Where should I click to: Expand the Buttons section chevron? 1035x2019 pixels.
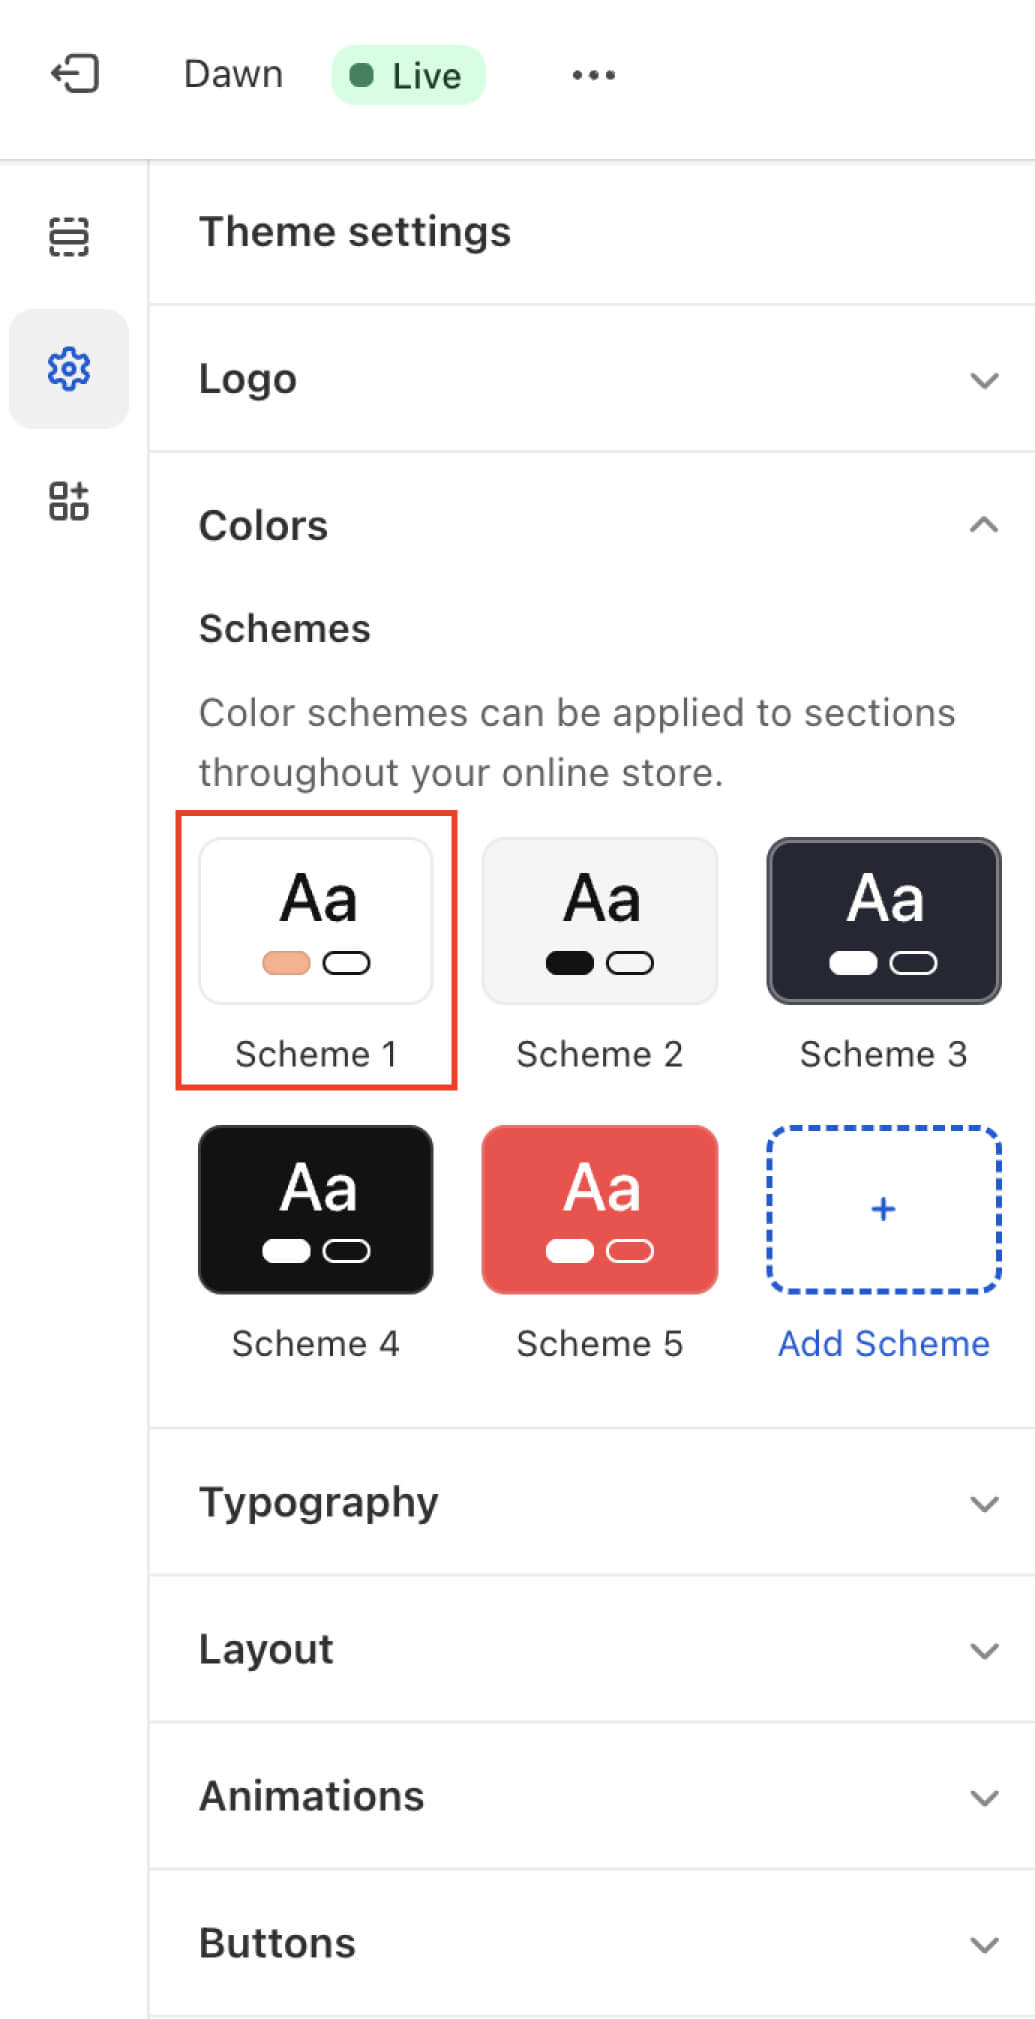[x=984, y=1945]
